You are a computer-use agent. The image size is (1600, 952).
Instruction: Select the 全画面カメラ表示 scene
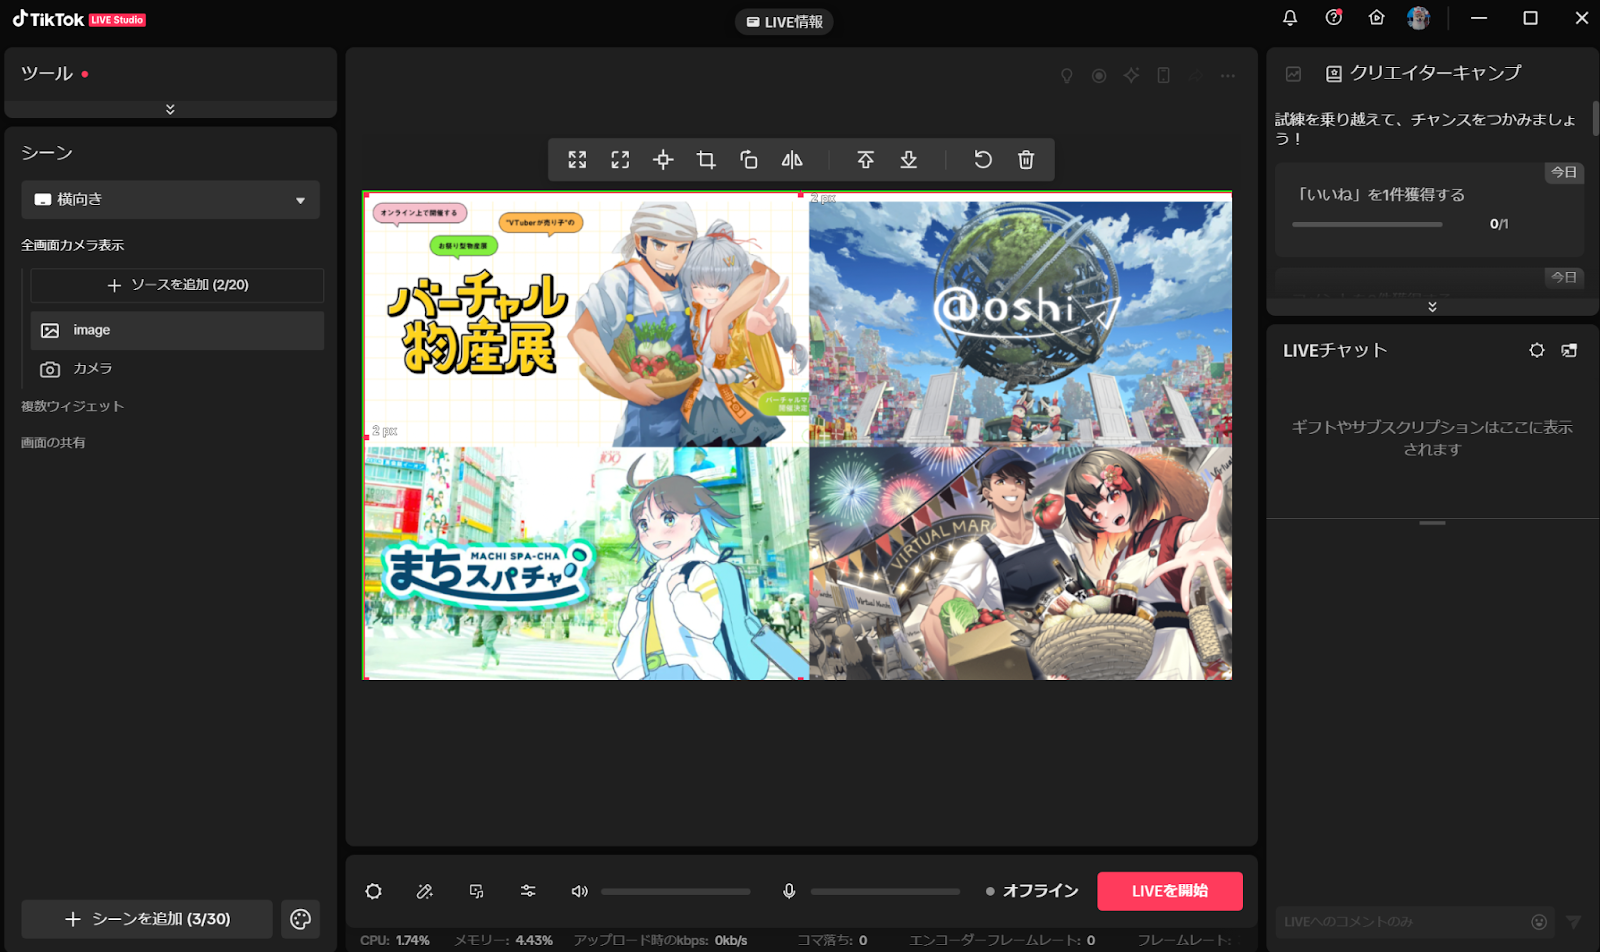click(73, 245)
